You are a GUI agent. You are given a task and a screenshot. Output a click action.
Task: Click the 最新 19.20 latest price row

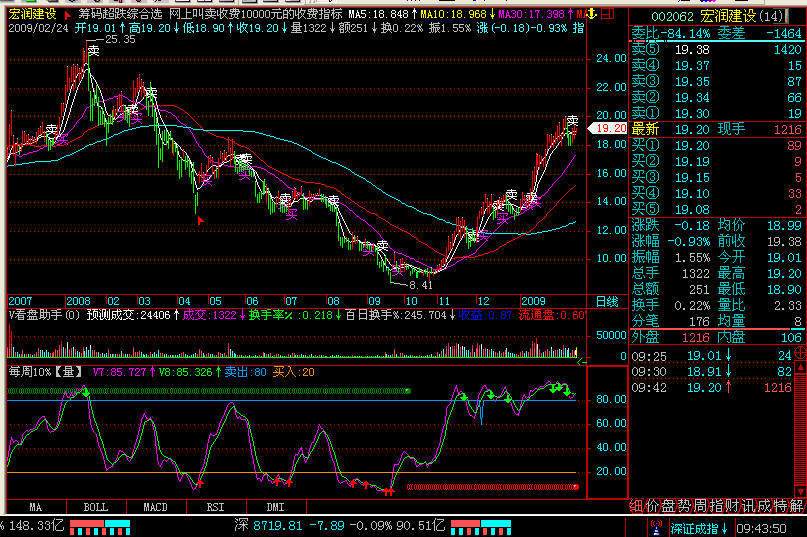point(716,129)
